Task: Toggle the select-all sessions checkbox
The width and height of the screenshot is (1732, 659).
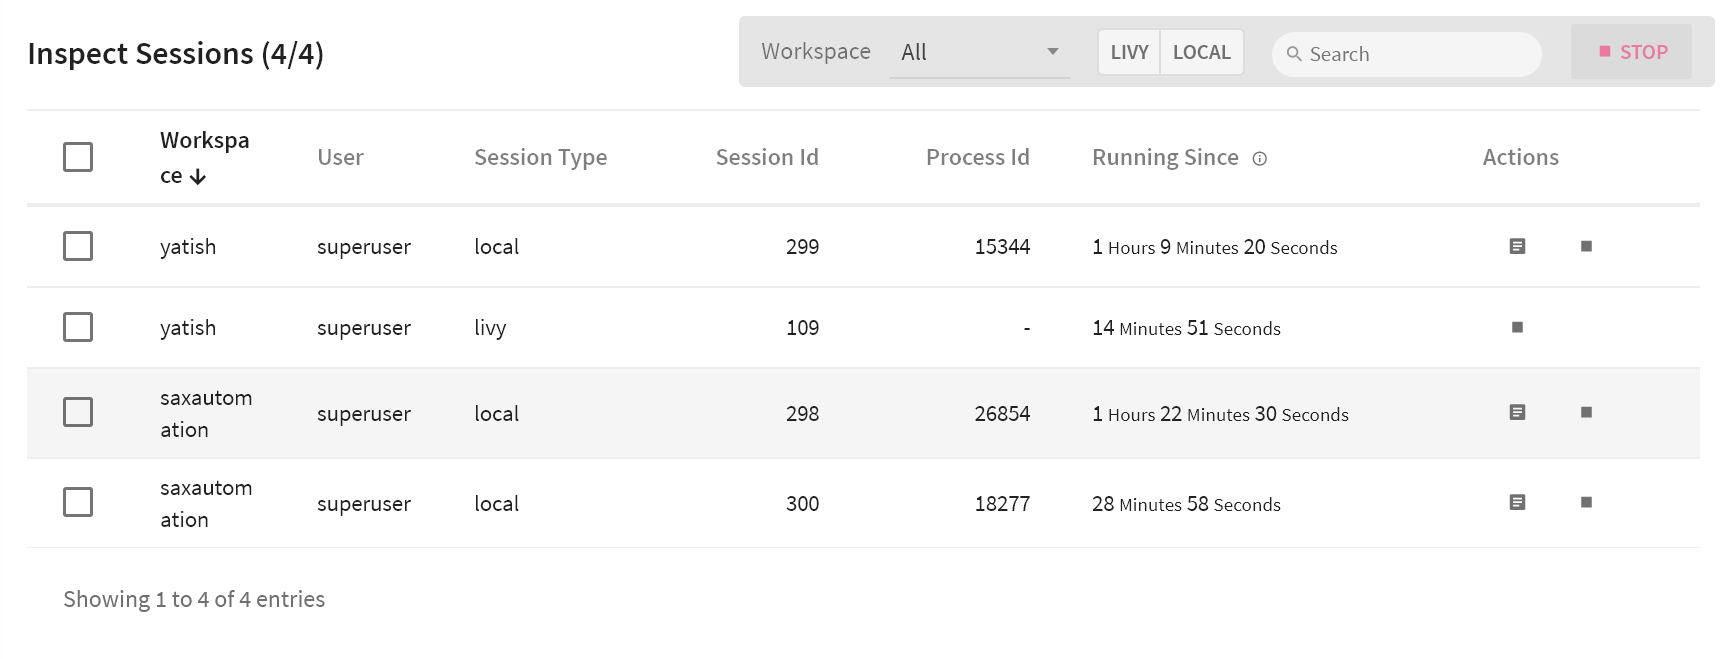Action: 78,157
